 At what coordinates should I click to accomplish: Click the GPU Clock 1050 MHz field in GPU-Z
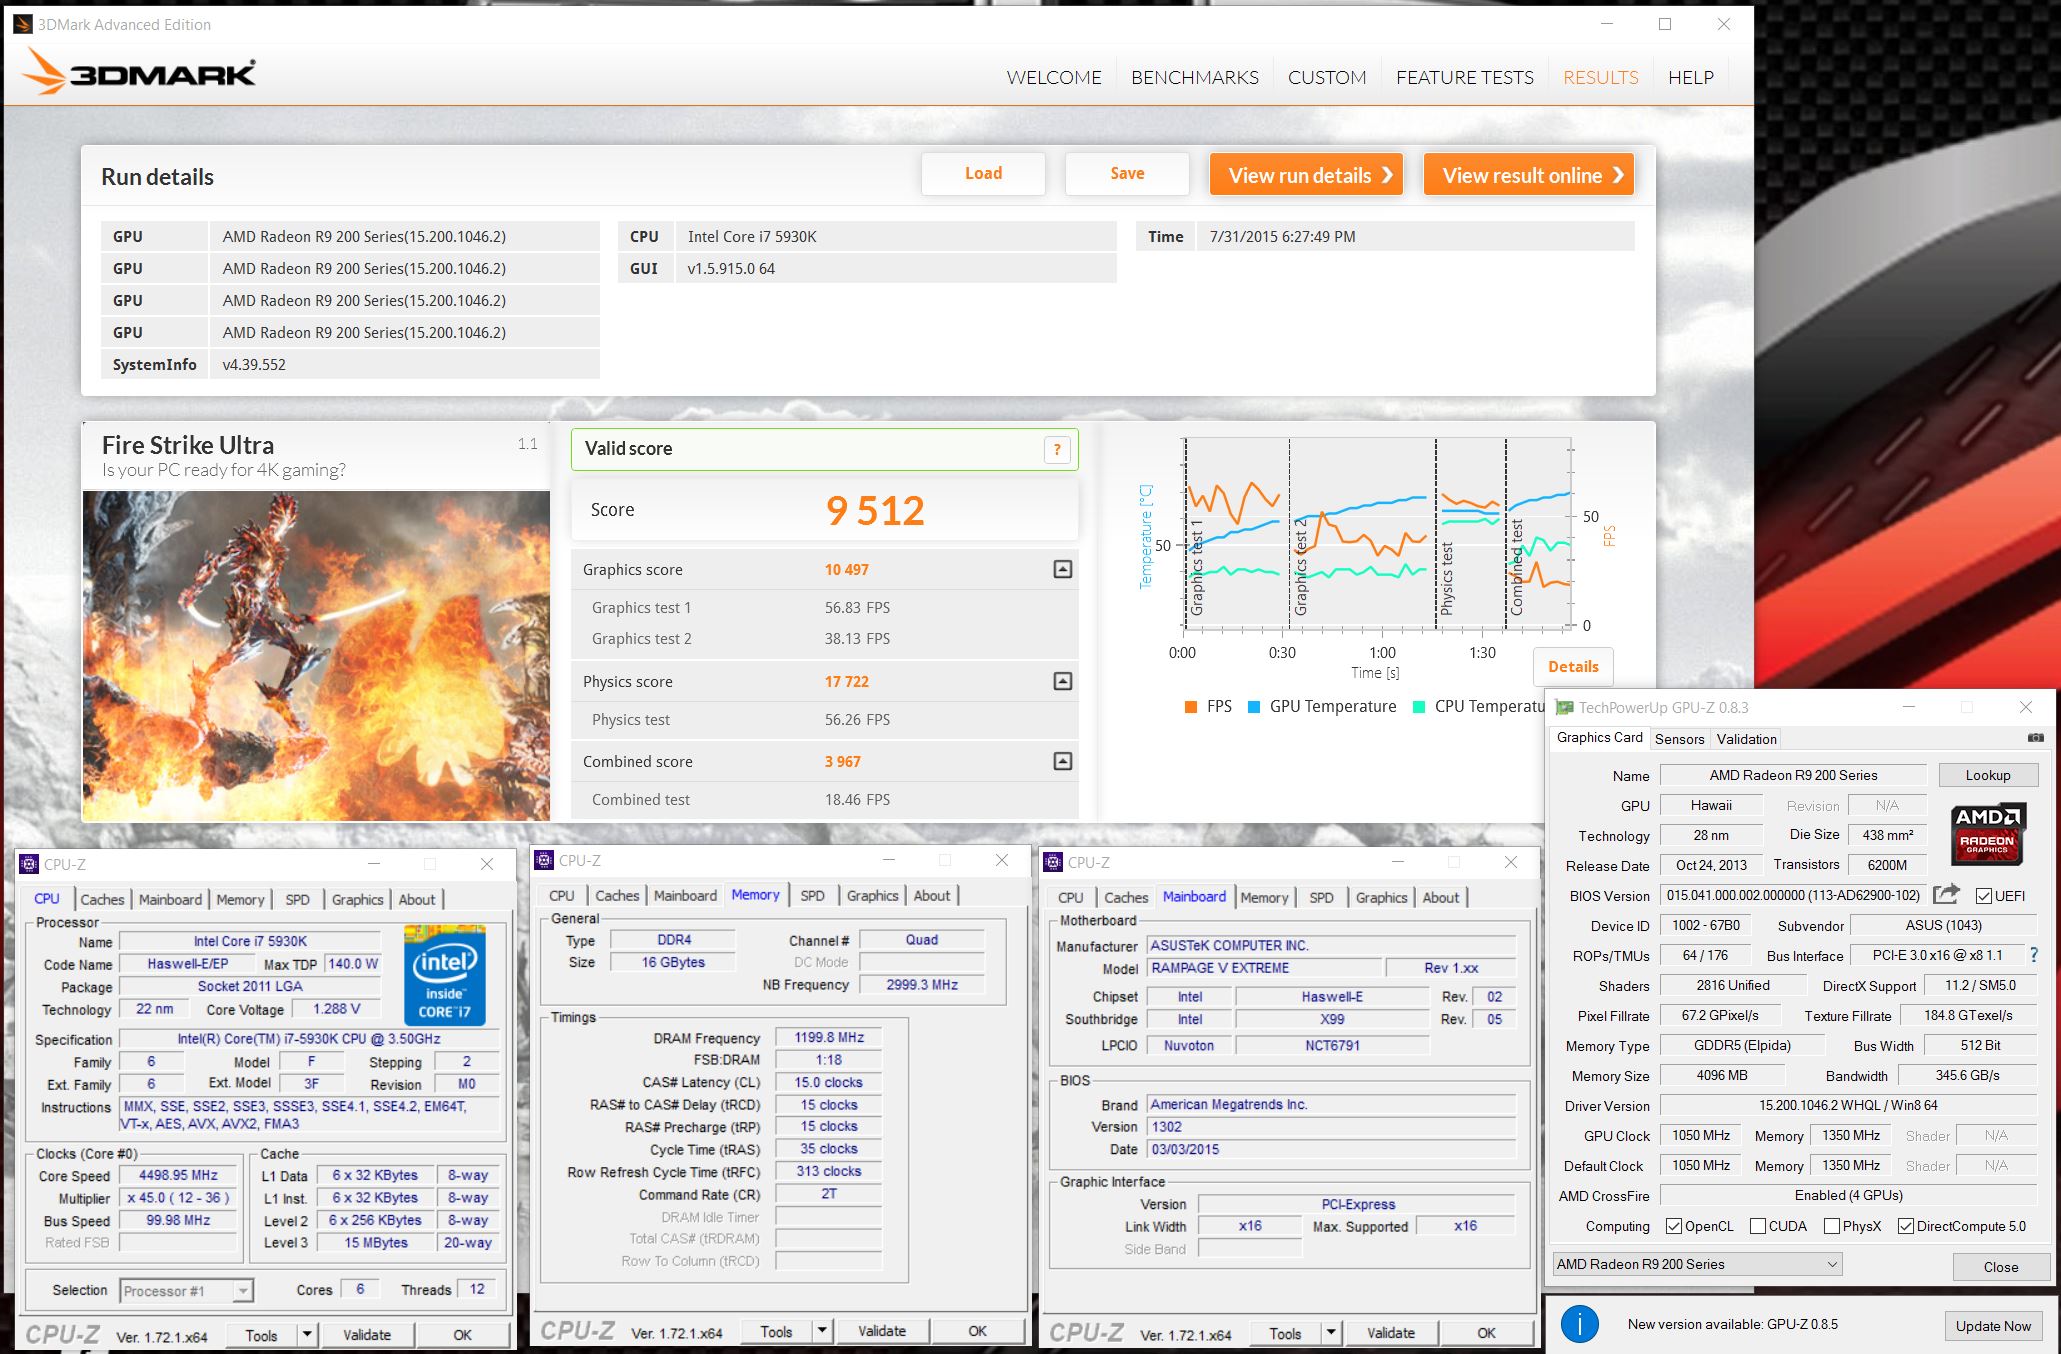click(x=1701, y=1135)
